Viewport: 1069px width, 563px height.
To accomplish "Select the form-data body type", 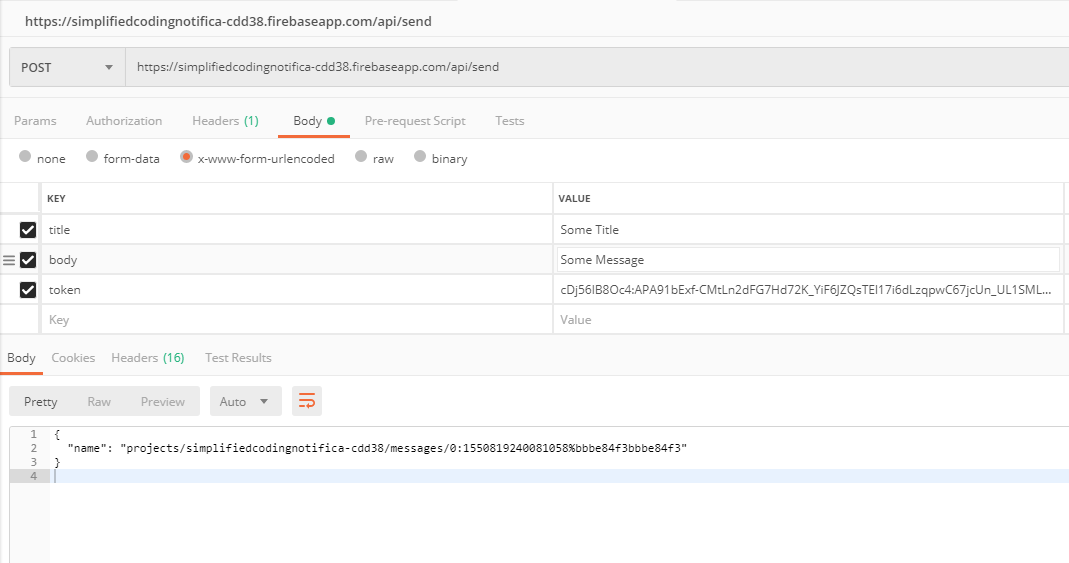I will (x=92, y=156).
